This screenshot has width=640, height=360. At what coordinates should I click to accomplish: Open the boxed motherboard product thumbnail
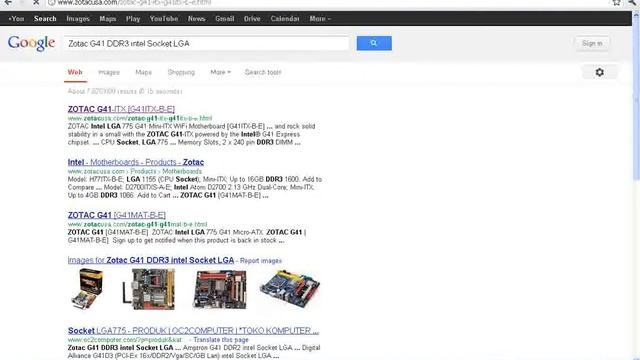click(x=88, y=289)
